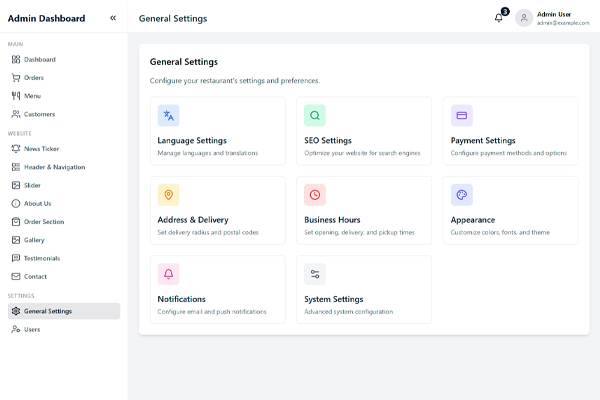Select Testimonials in sidebar
The width and height of the screenshot is (600, 400).
click(64, 258)
